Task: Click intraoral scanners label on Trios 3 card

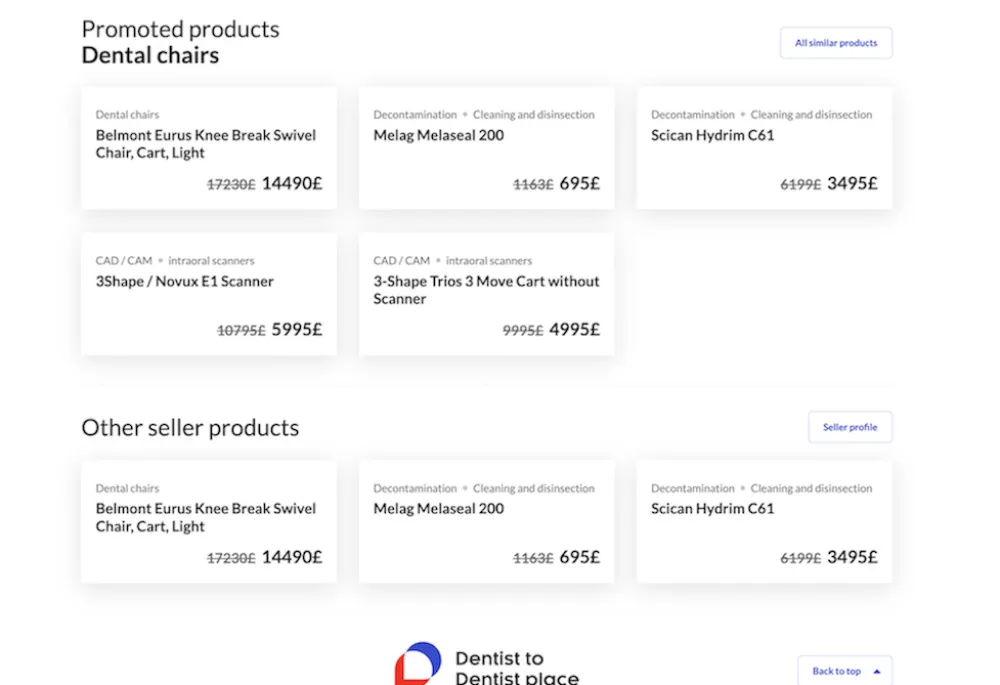Action: [489, 261]
